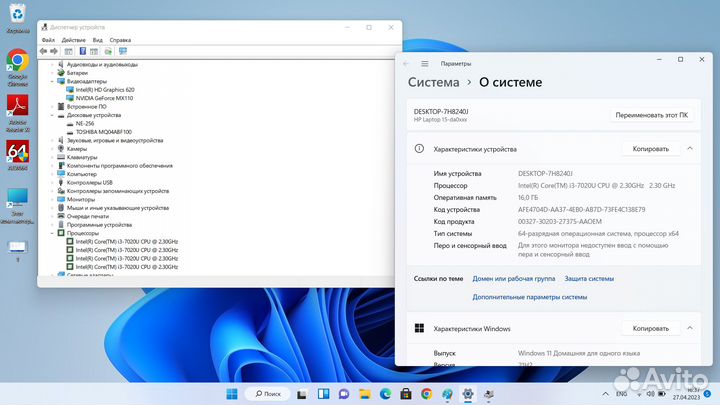
Task: Click the Forward arrow in Device Manager toolbar
Action: (x=54, y=51)
